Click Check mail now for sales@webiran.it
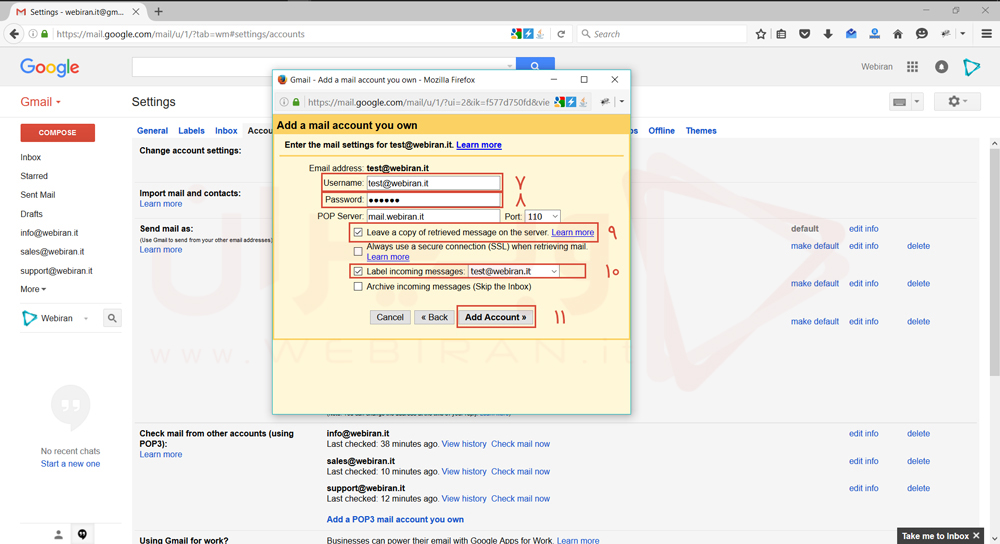 pos(520,471)
